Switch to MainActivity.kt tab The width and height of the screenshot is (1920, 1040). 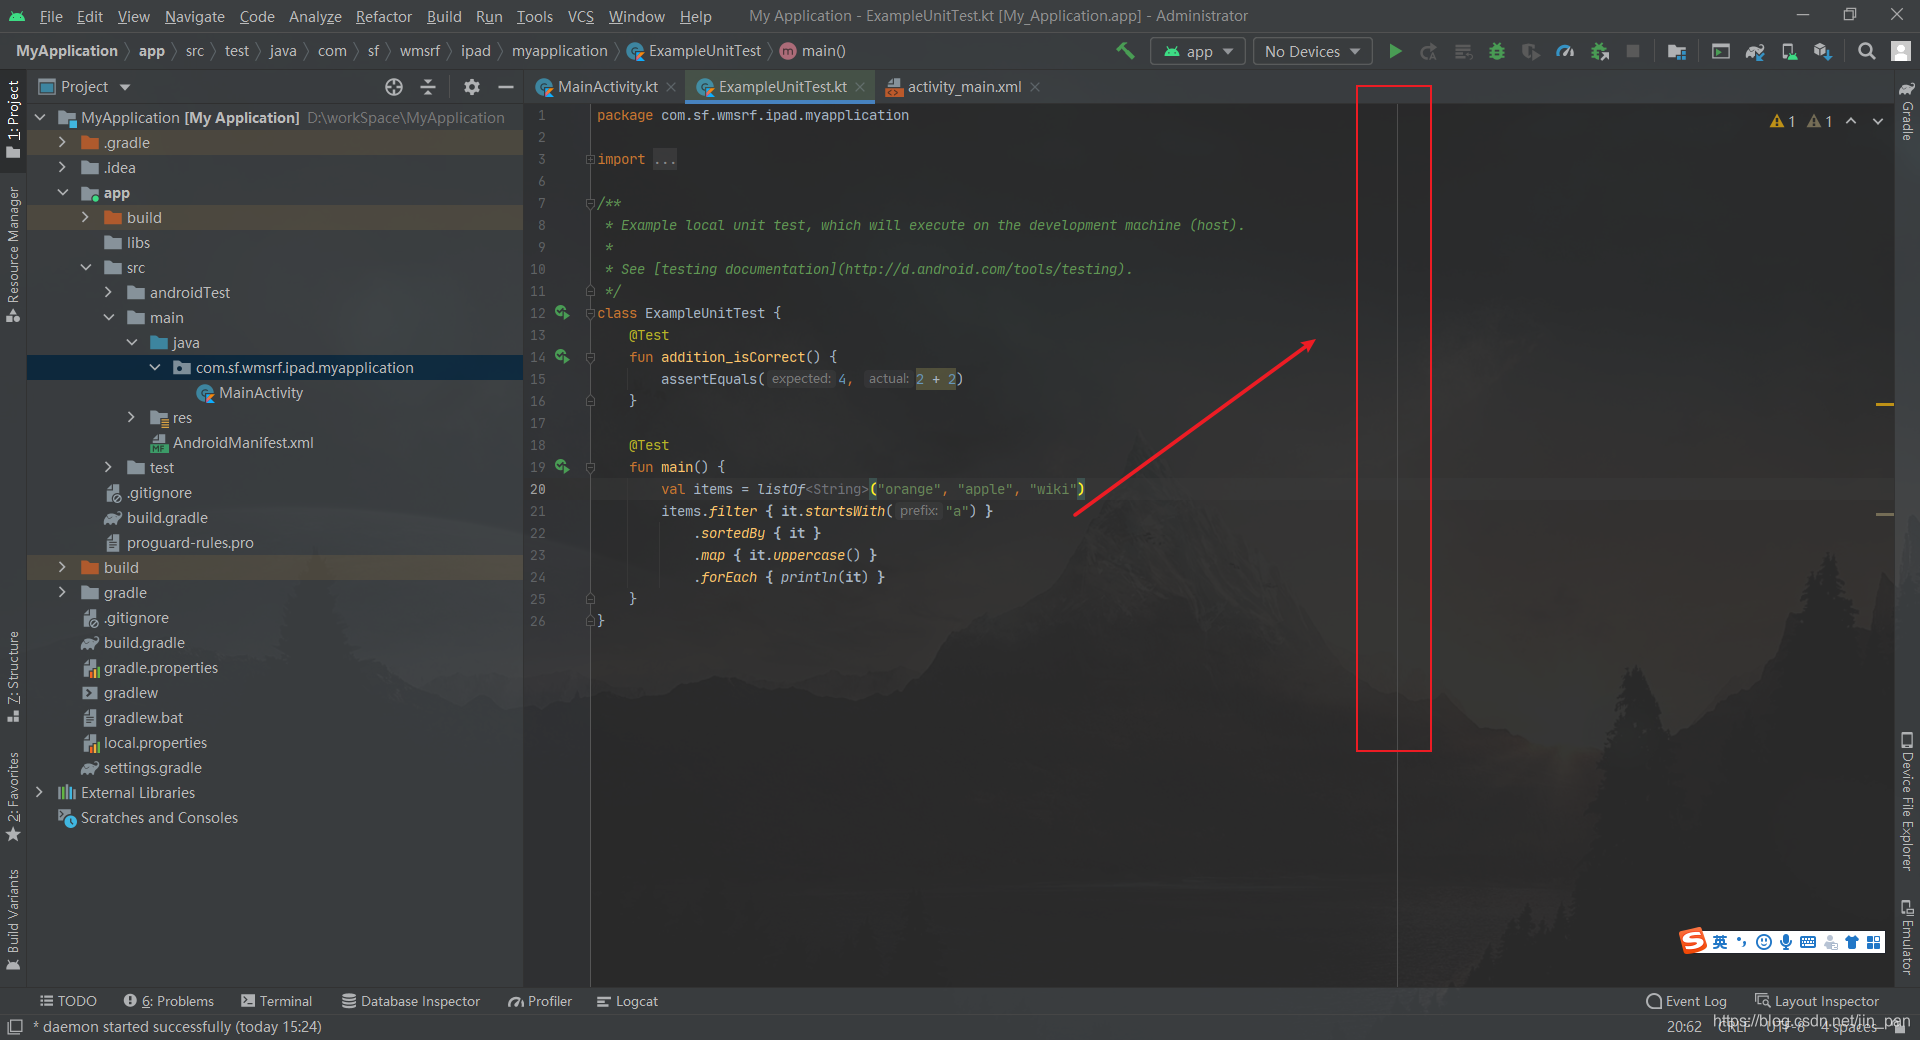607,87
